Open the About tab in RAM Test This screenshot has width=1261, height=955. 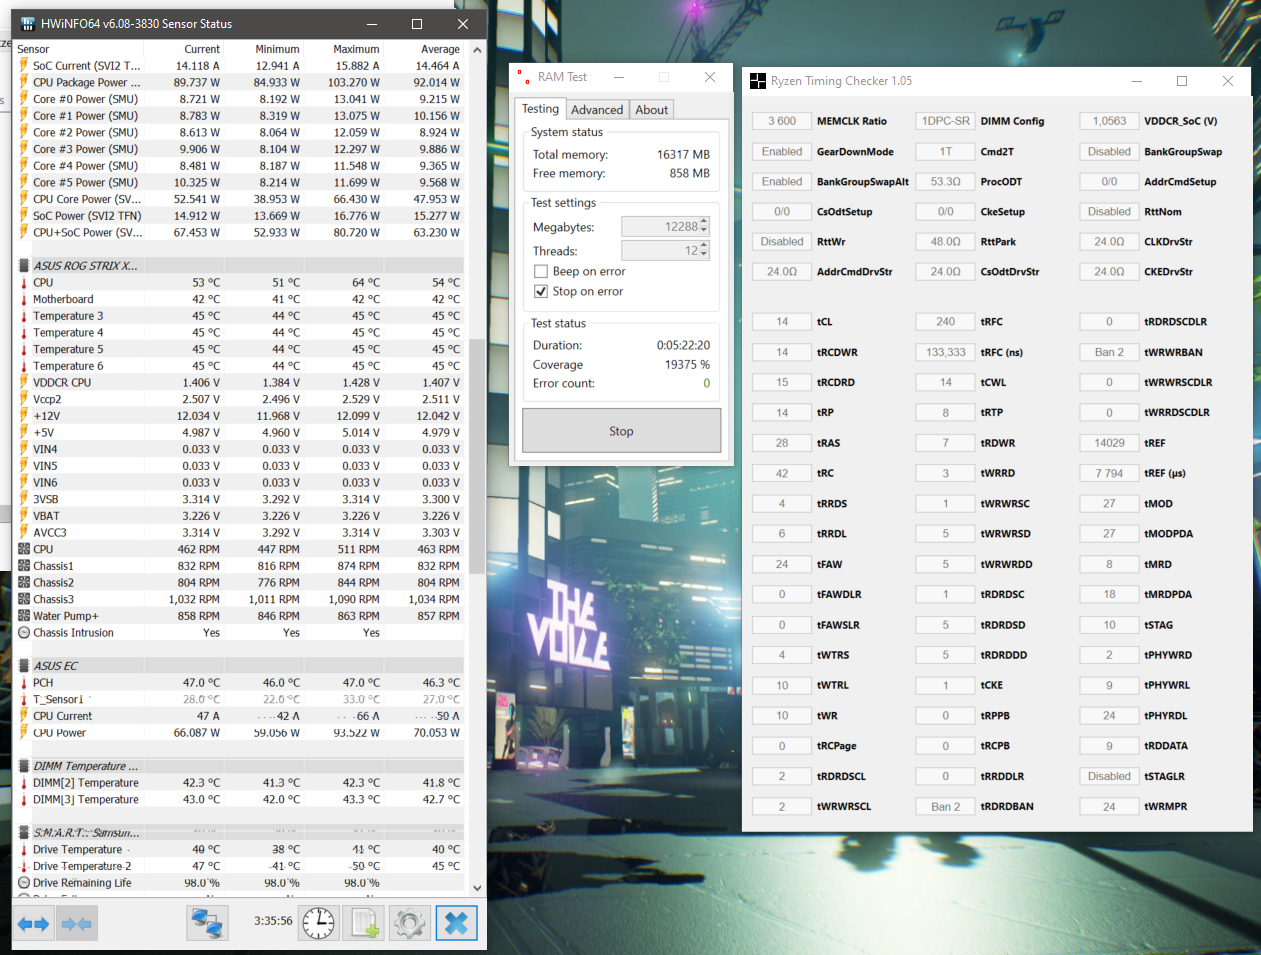652,110
